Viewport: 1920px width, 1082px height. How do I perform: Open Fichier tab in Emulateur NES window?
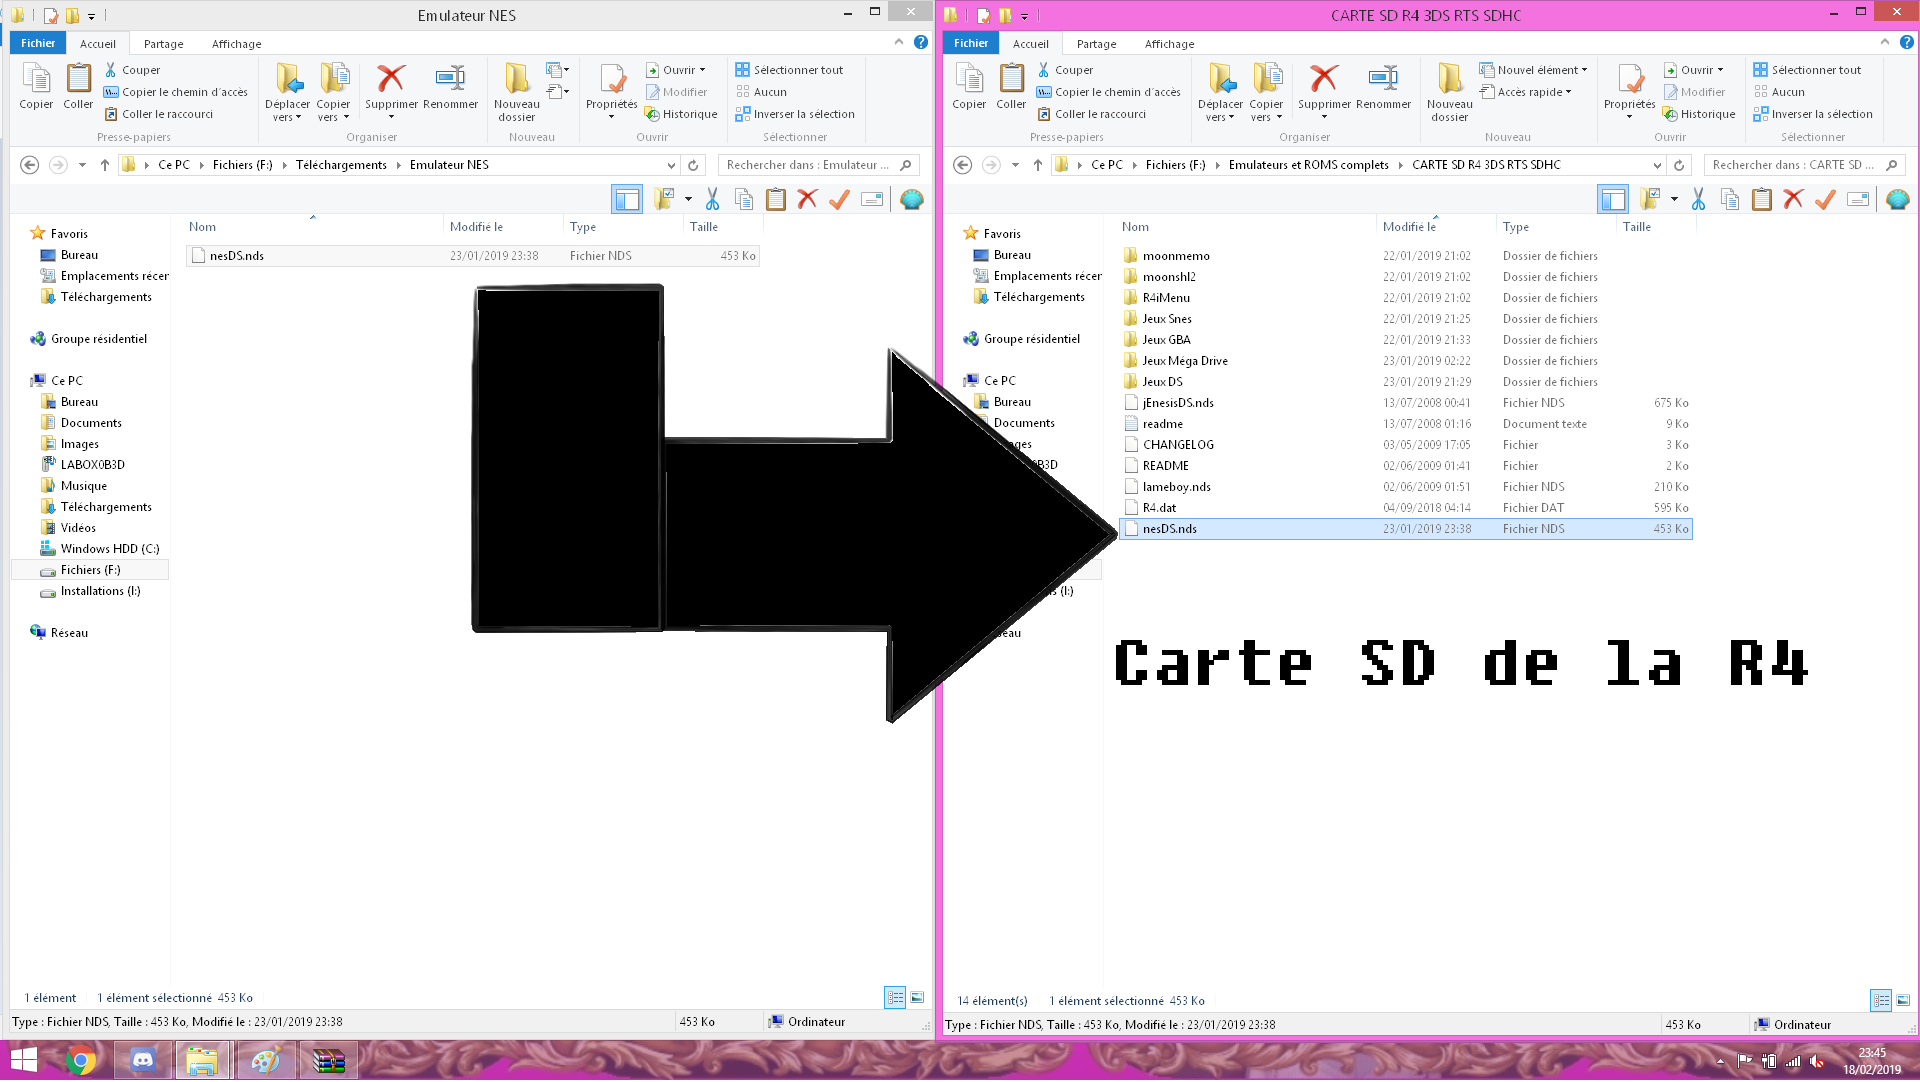pos(38,43)
